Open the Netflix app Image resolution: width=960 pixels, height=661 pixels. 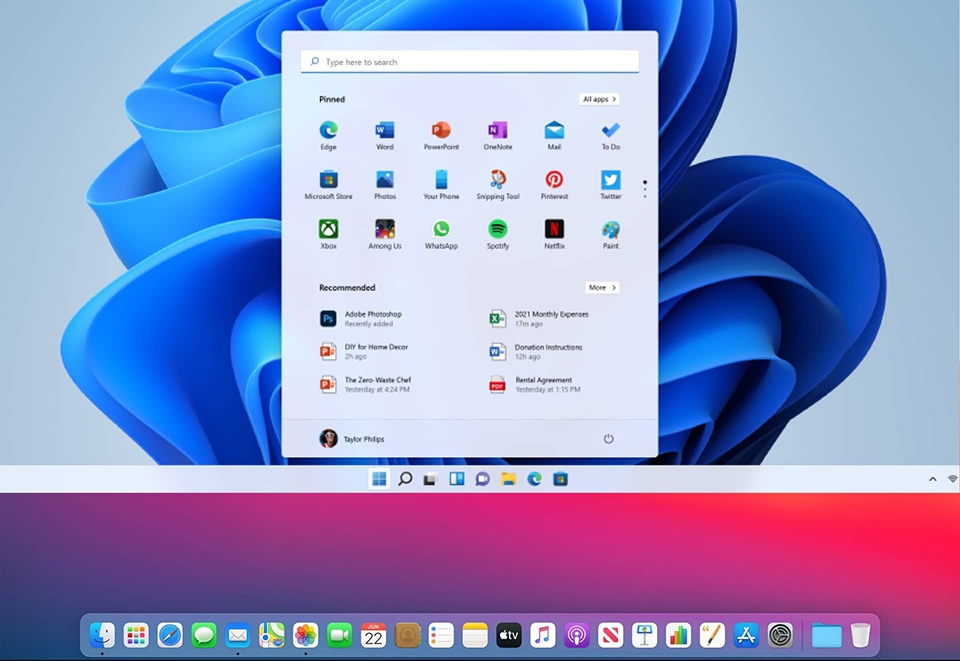coord(553,234)
